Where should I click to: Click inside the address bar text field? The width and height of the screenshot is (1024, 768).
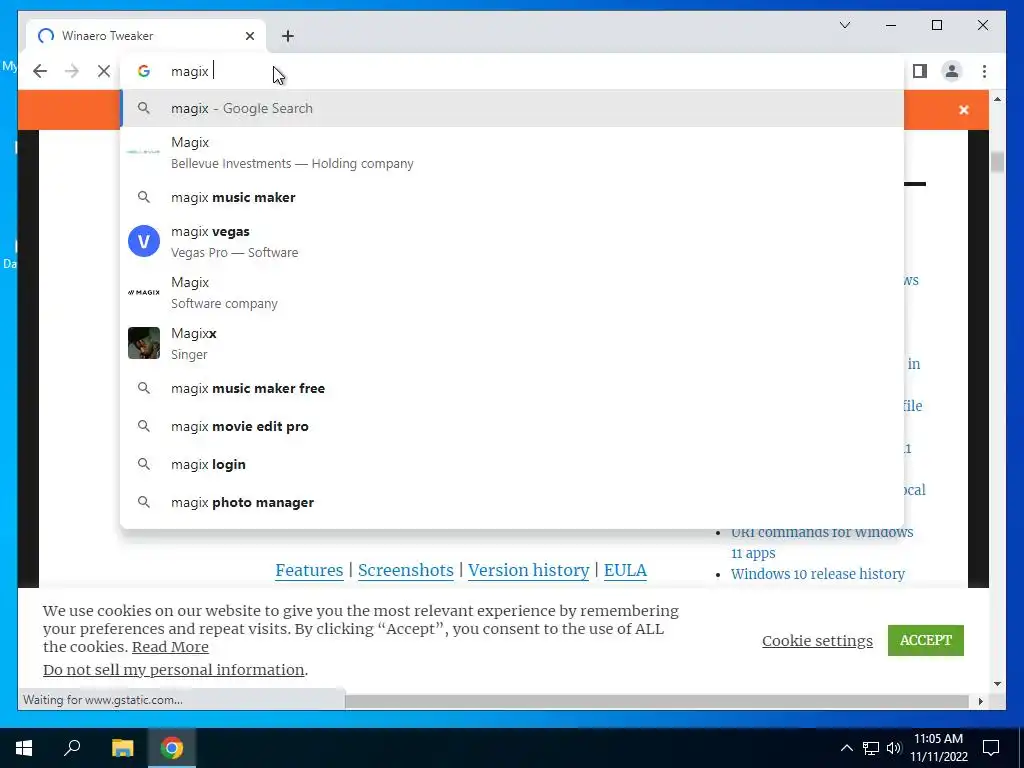[x=512, y=71]
